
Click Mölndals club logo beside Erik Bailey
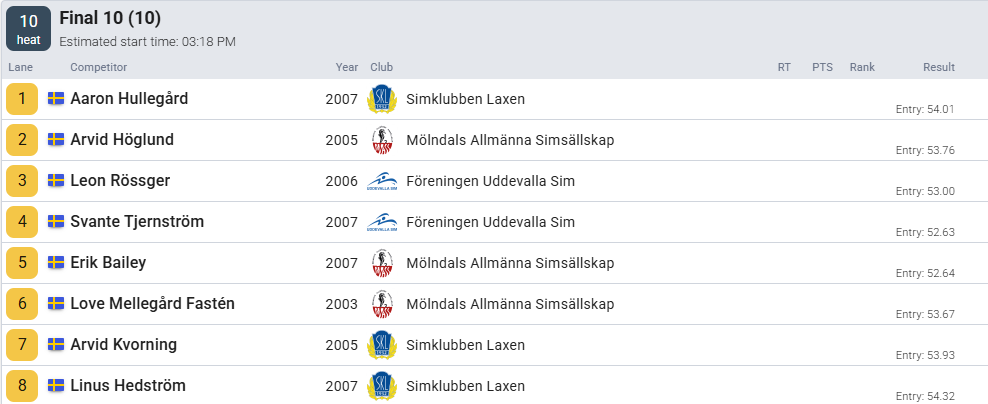(x=381, y=263)
